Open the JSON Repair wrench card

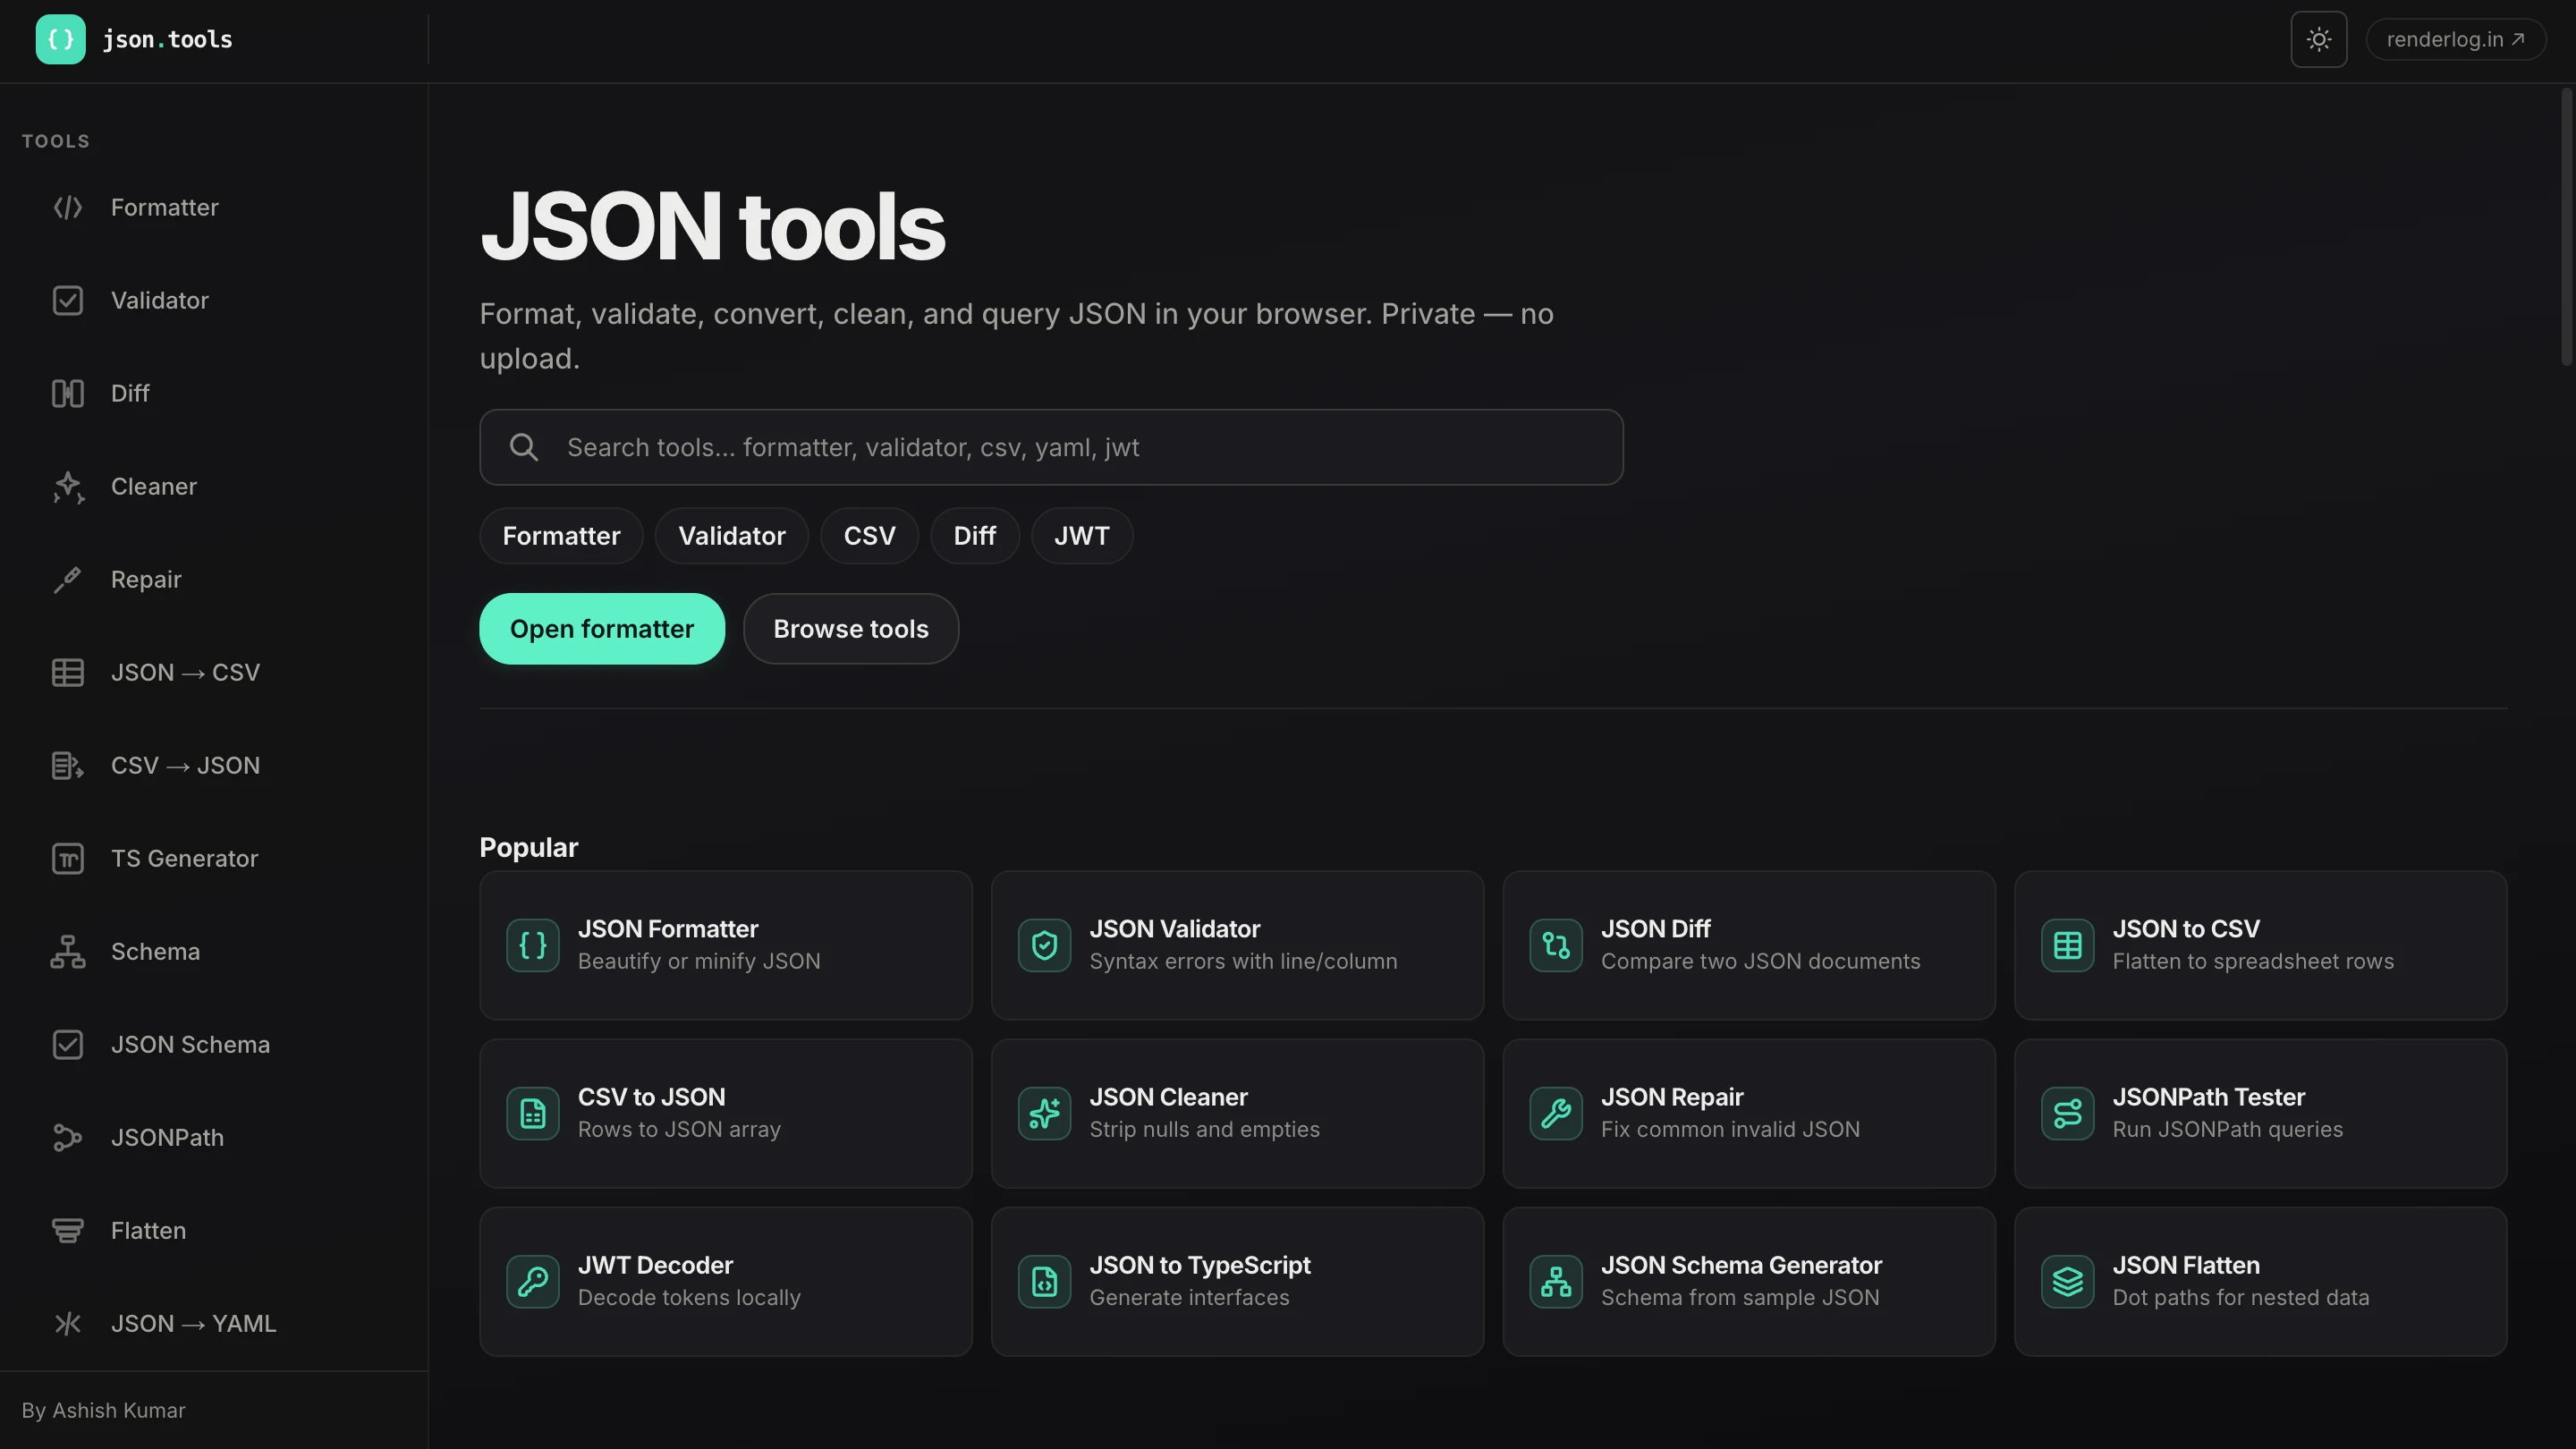[x=1748, y=1113]
